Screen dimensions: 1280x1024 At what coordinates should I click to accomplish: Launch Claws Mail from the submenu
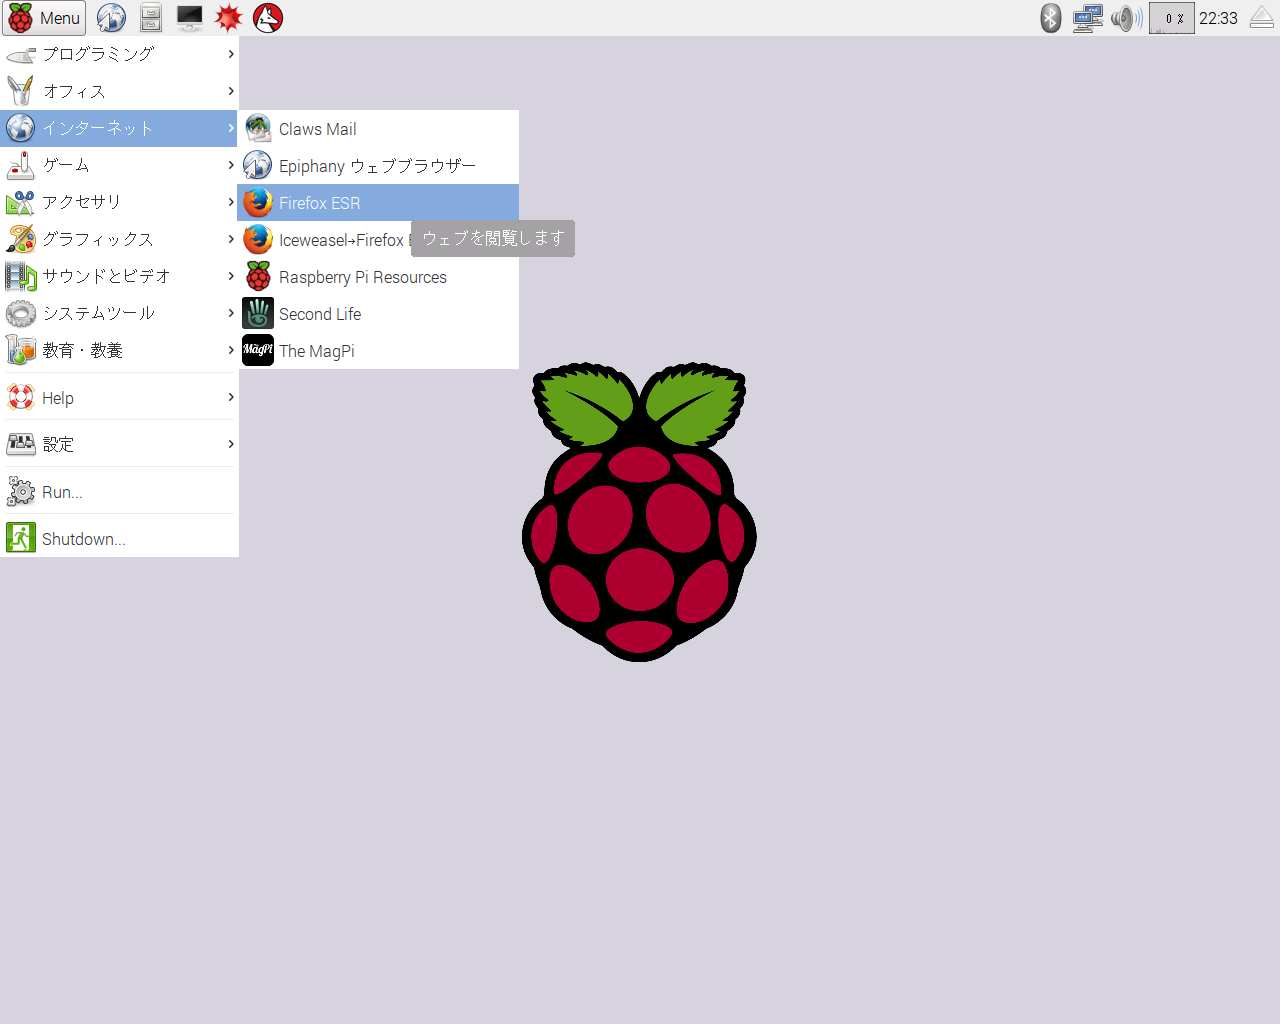[x=378, y=129]
